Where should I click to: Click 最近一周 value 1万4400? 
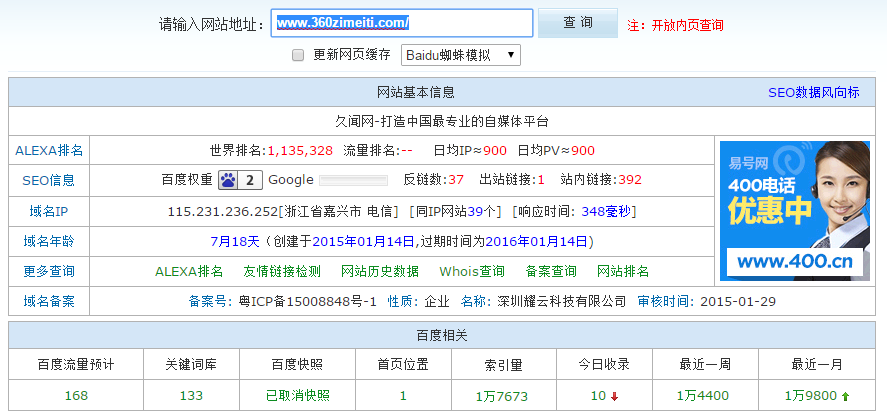coord(703,396)
